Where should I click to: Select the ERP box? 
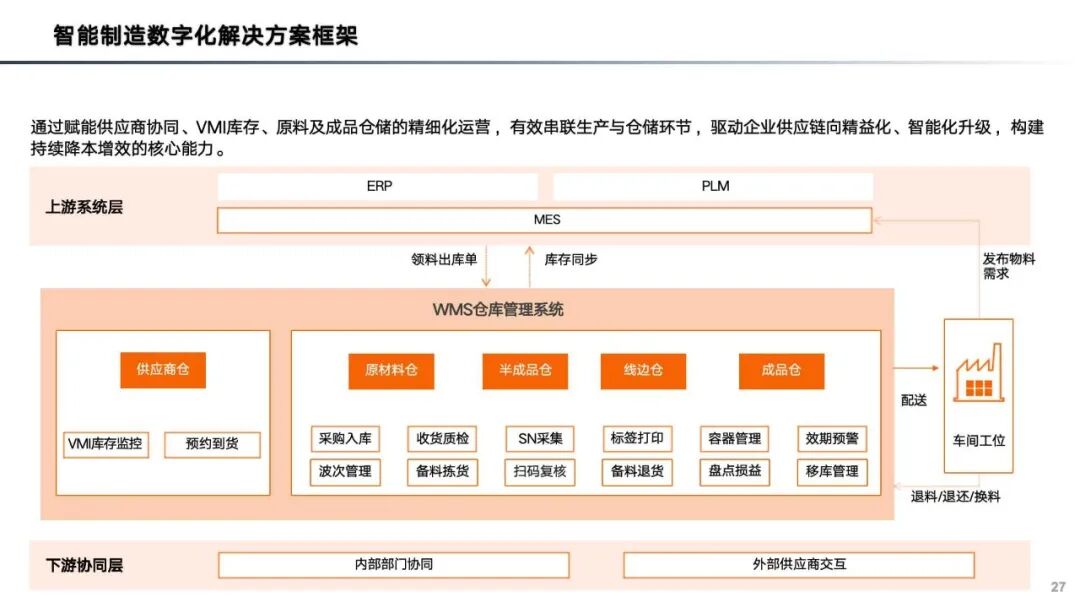[x=377, y=187]
